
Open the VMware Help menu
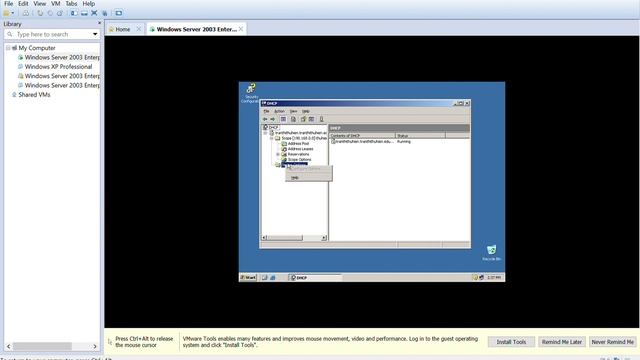tap(89, 4)
